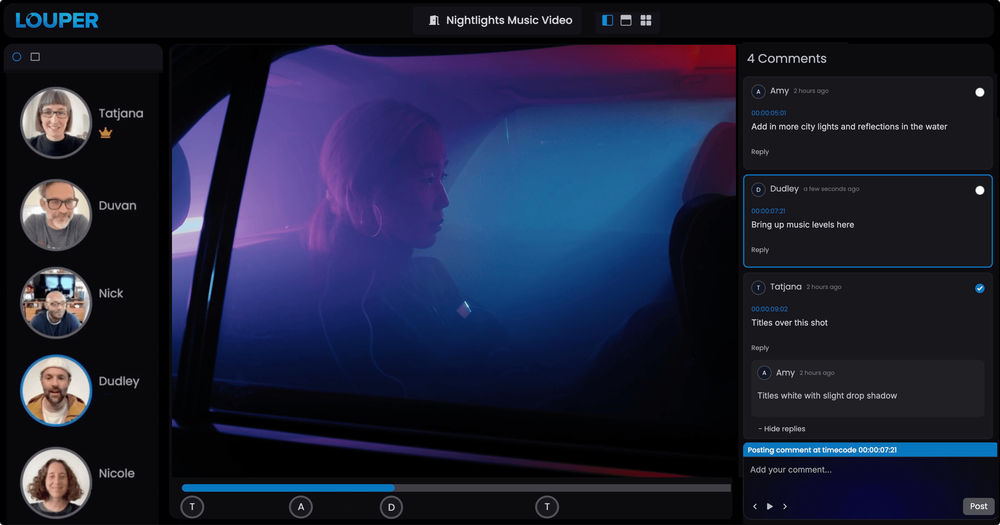1000x525 pixels.
Task: Switch to the top-panel layout icon
Action: click(x=626, y=20)
